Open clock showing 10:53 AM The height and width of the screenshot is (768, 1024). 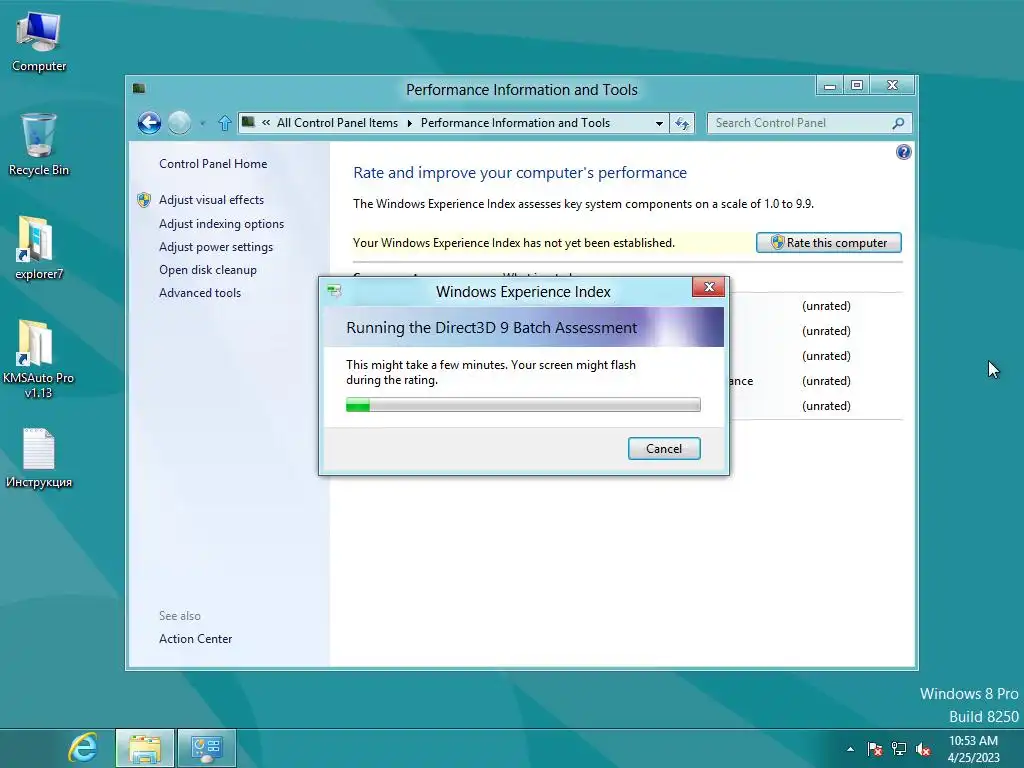pyautogui.click(x=973, y=749)
